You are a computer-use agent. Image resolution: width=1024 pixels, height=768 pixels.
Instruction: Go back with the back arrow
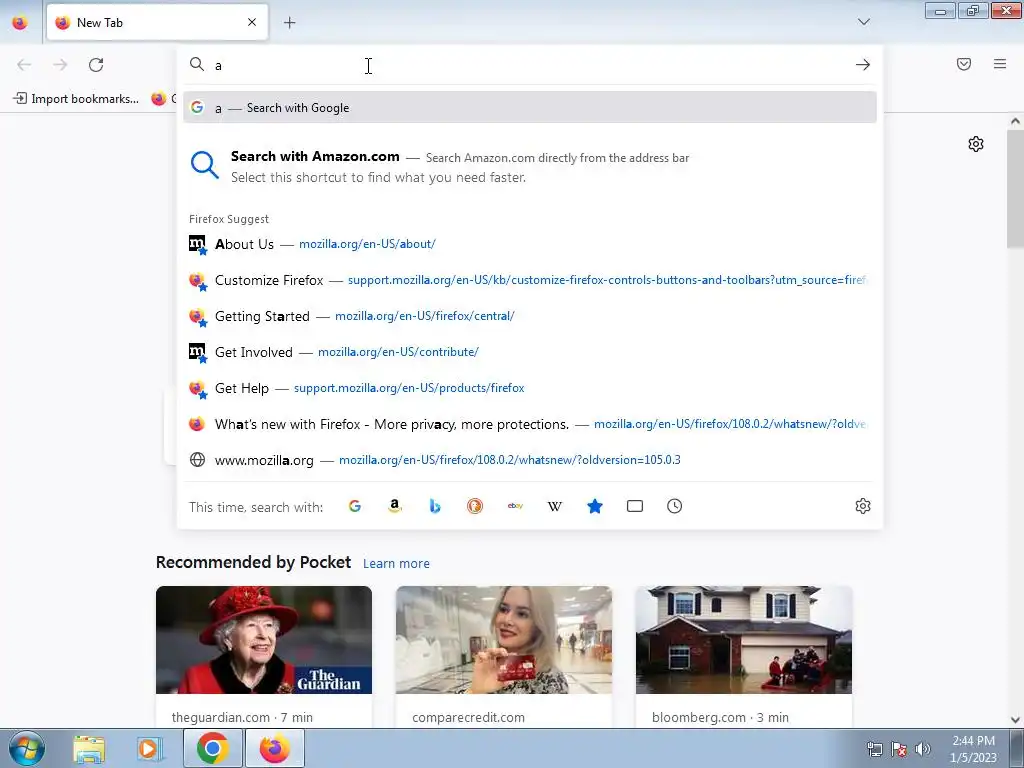tap(24, 65)
